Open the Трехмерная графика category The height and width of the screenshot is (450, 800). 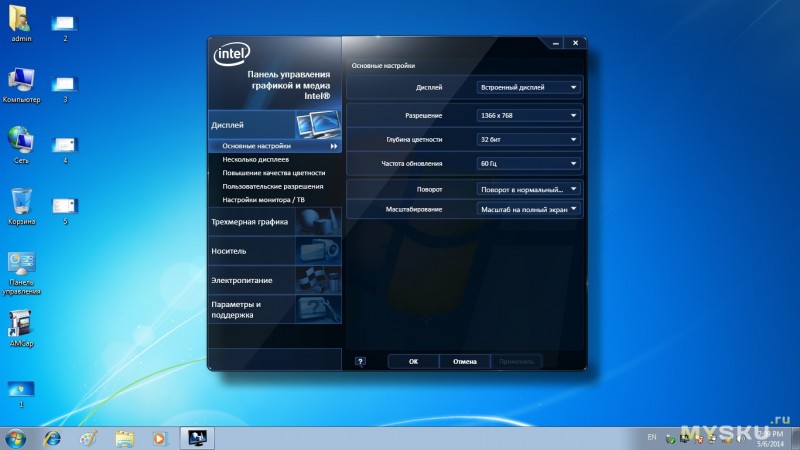coord(275,222)
